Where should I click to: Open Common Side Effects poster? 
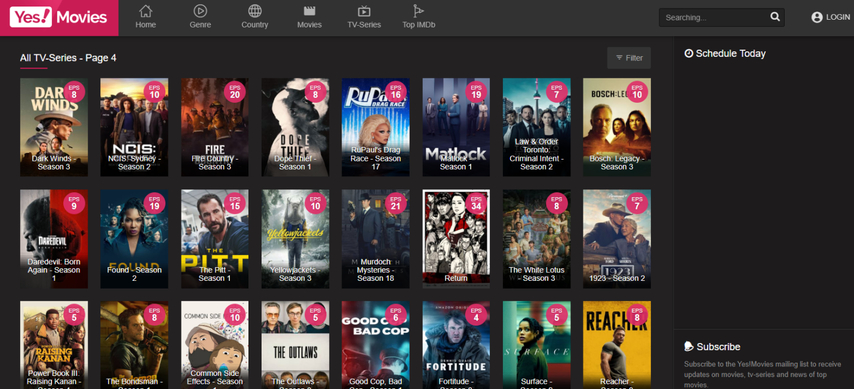click(215, 345)
